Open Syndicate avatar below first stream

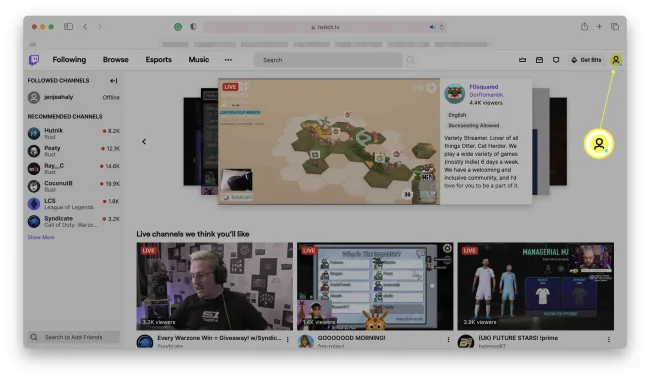click(145, 342)
